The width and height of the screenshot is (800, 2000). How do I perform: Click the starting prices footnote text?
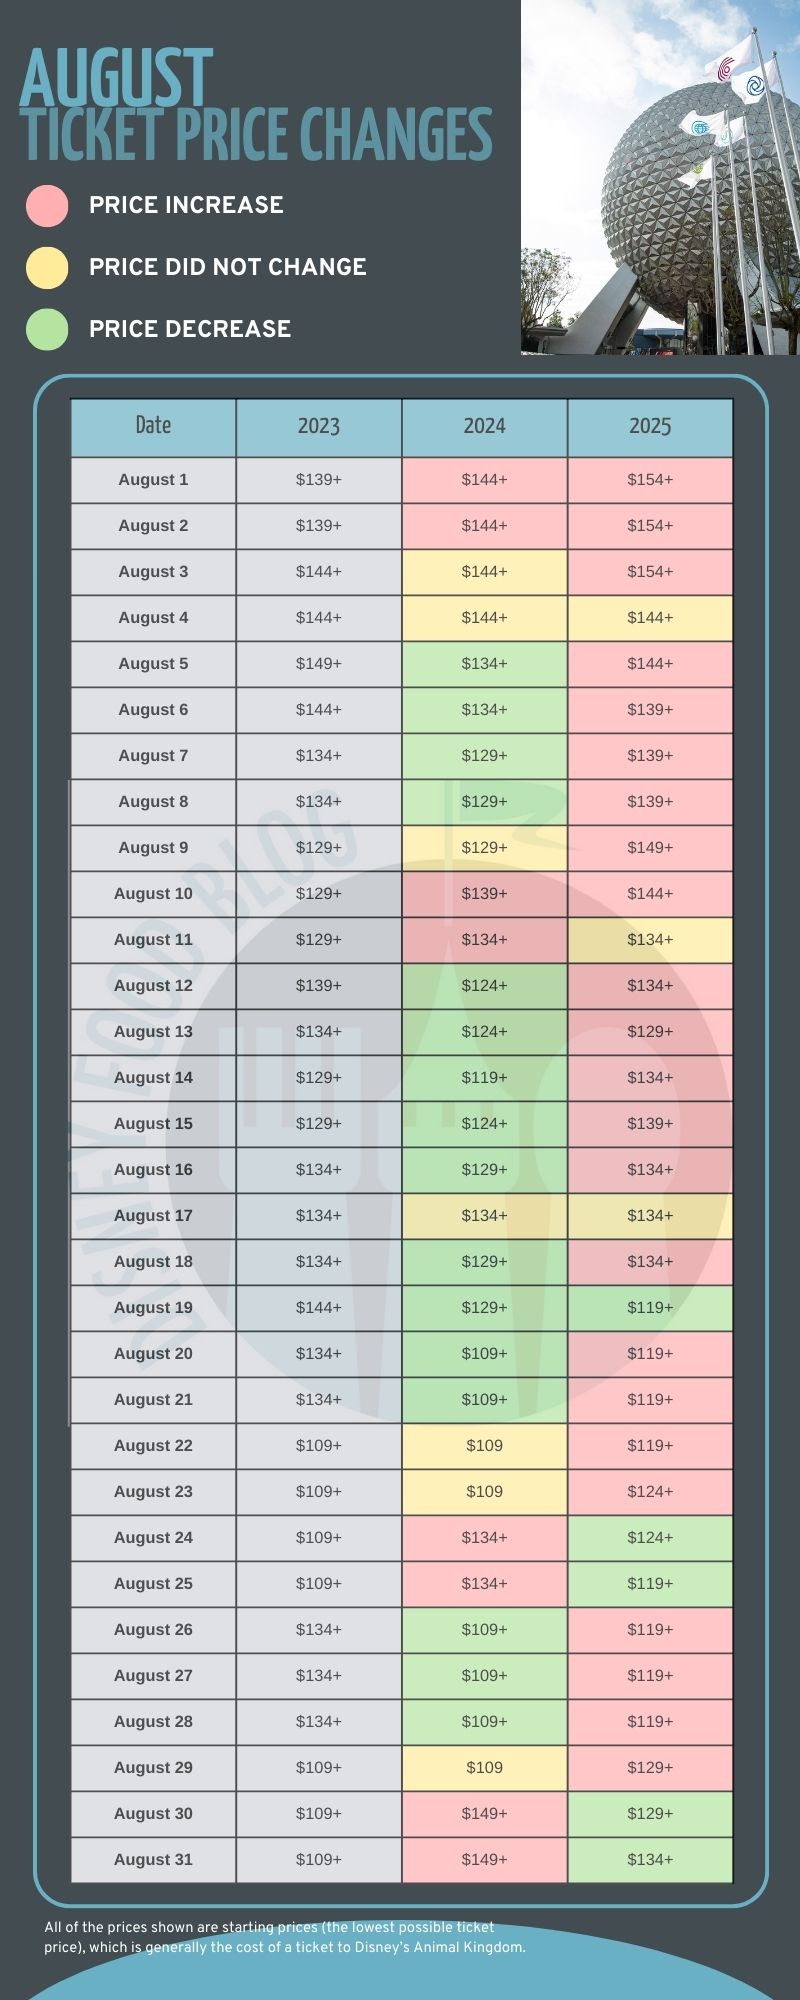pos(284,1937)
